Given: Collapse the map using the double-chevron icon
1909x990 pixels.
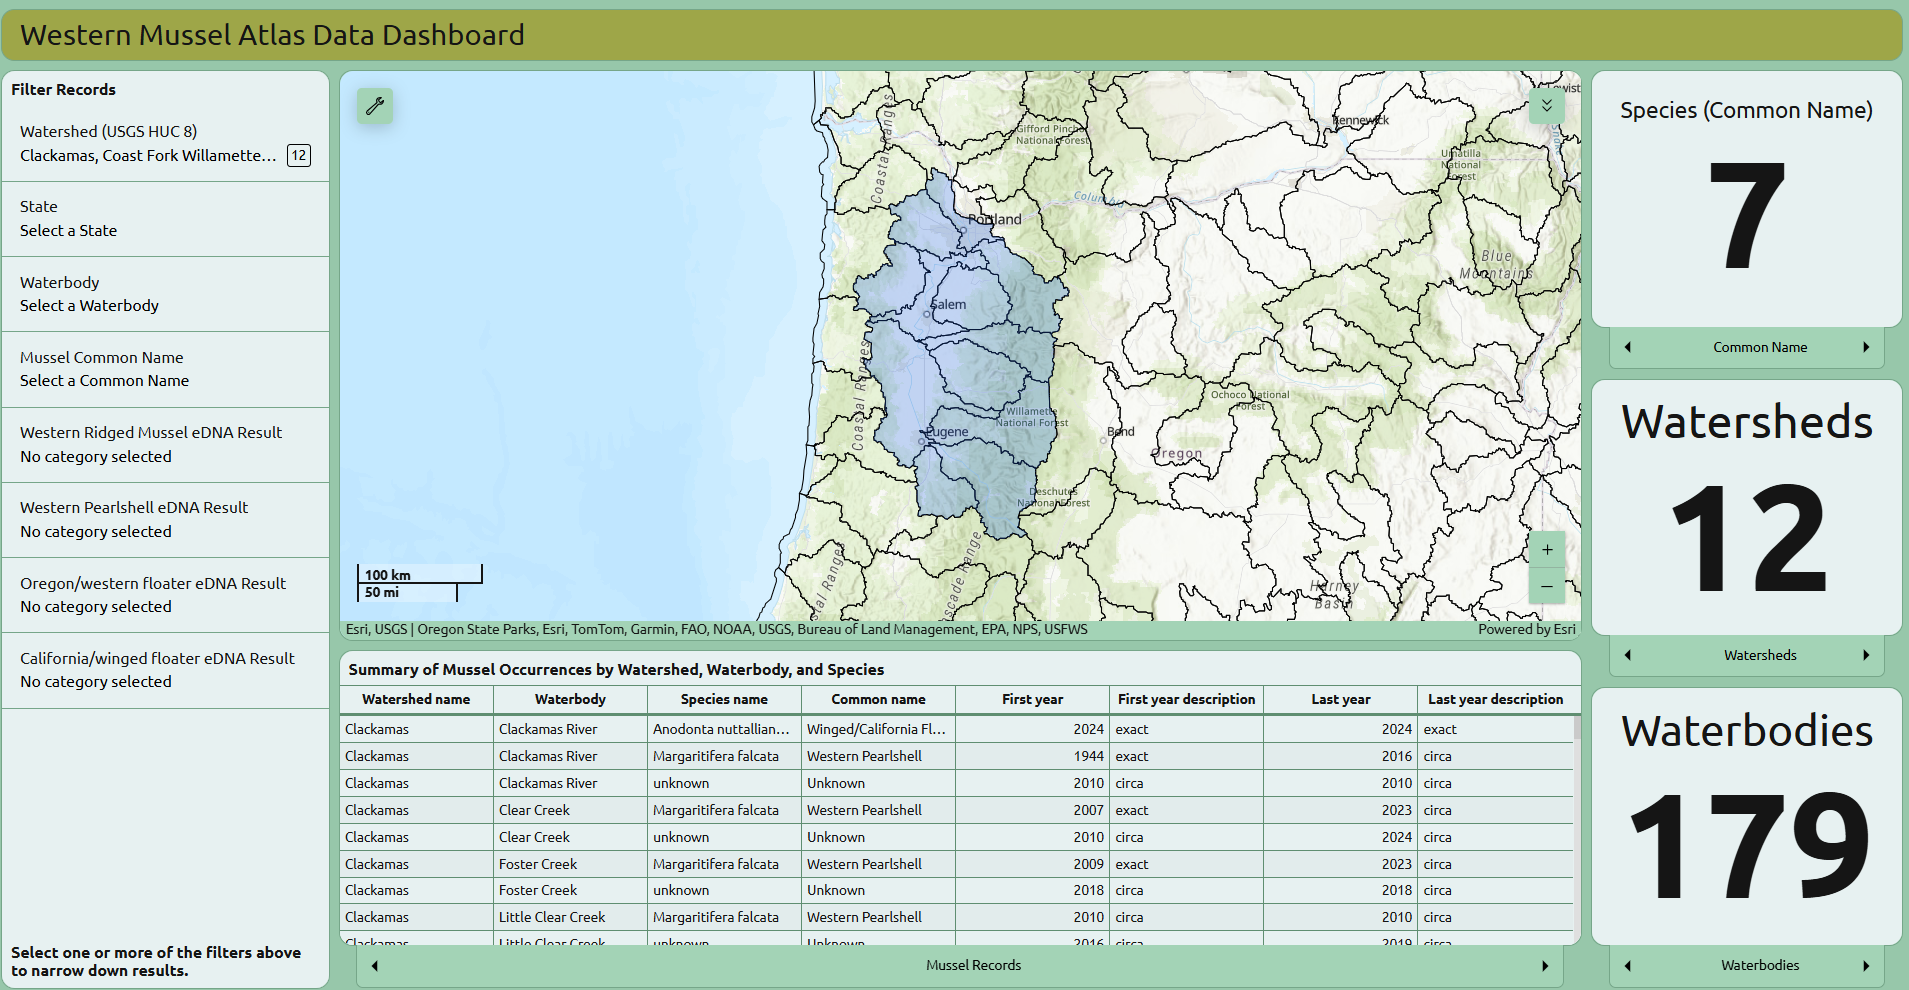Looking at the screenshot, I should click(1546, 106).
